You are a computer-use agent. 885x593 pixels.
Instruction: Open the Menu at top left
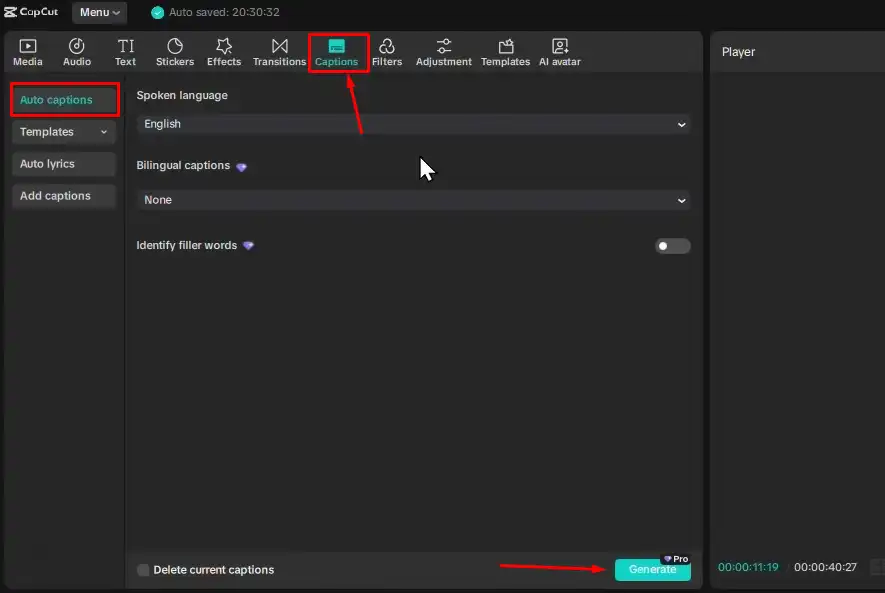click(x=98, y=12)
